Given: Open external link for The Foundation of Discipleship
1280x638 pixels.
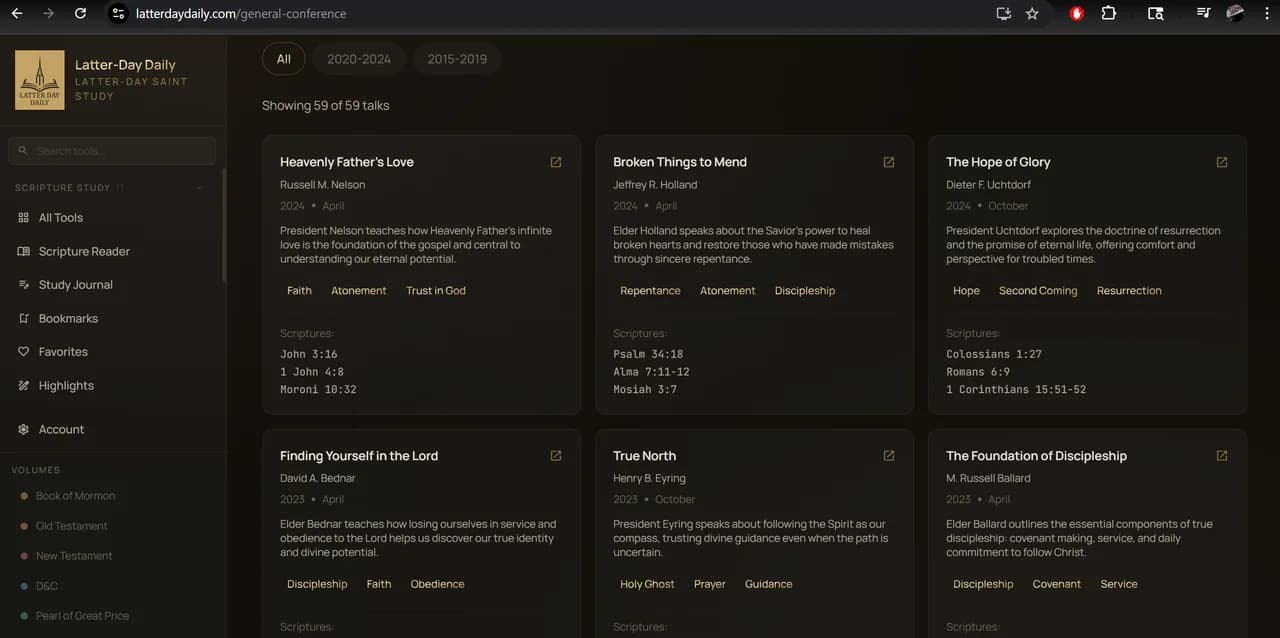Looking at the screenshot, I should point(1222,456).
